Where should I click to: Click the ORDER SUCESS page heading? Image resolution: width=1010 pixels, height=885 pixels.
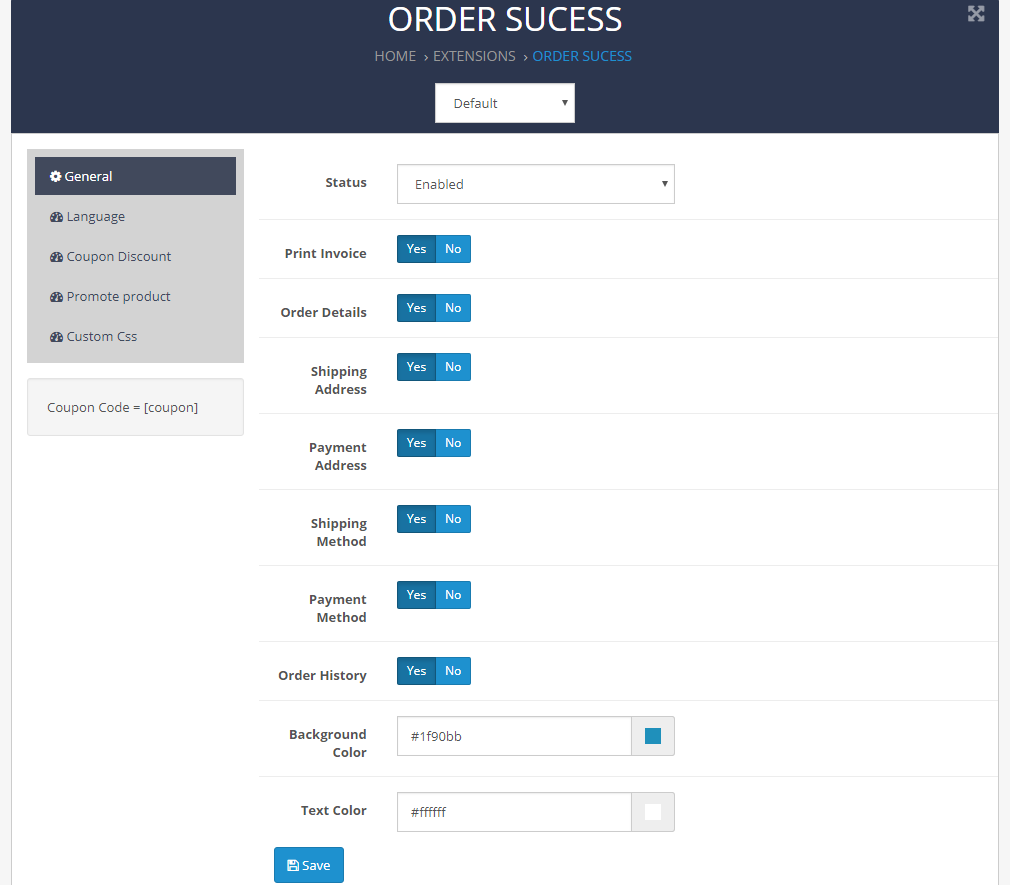505,19
